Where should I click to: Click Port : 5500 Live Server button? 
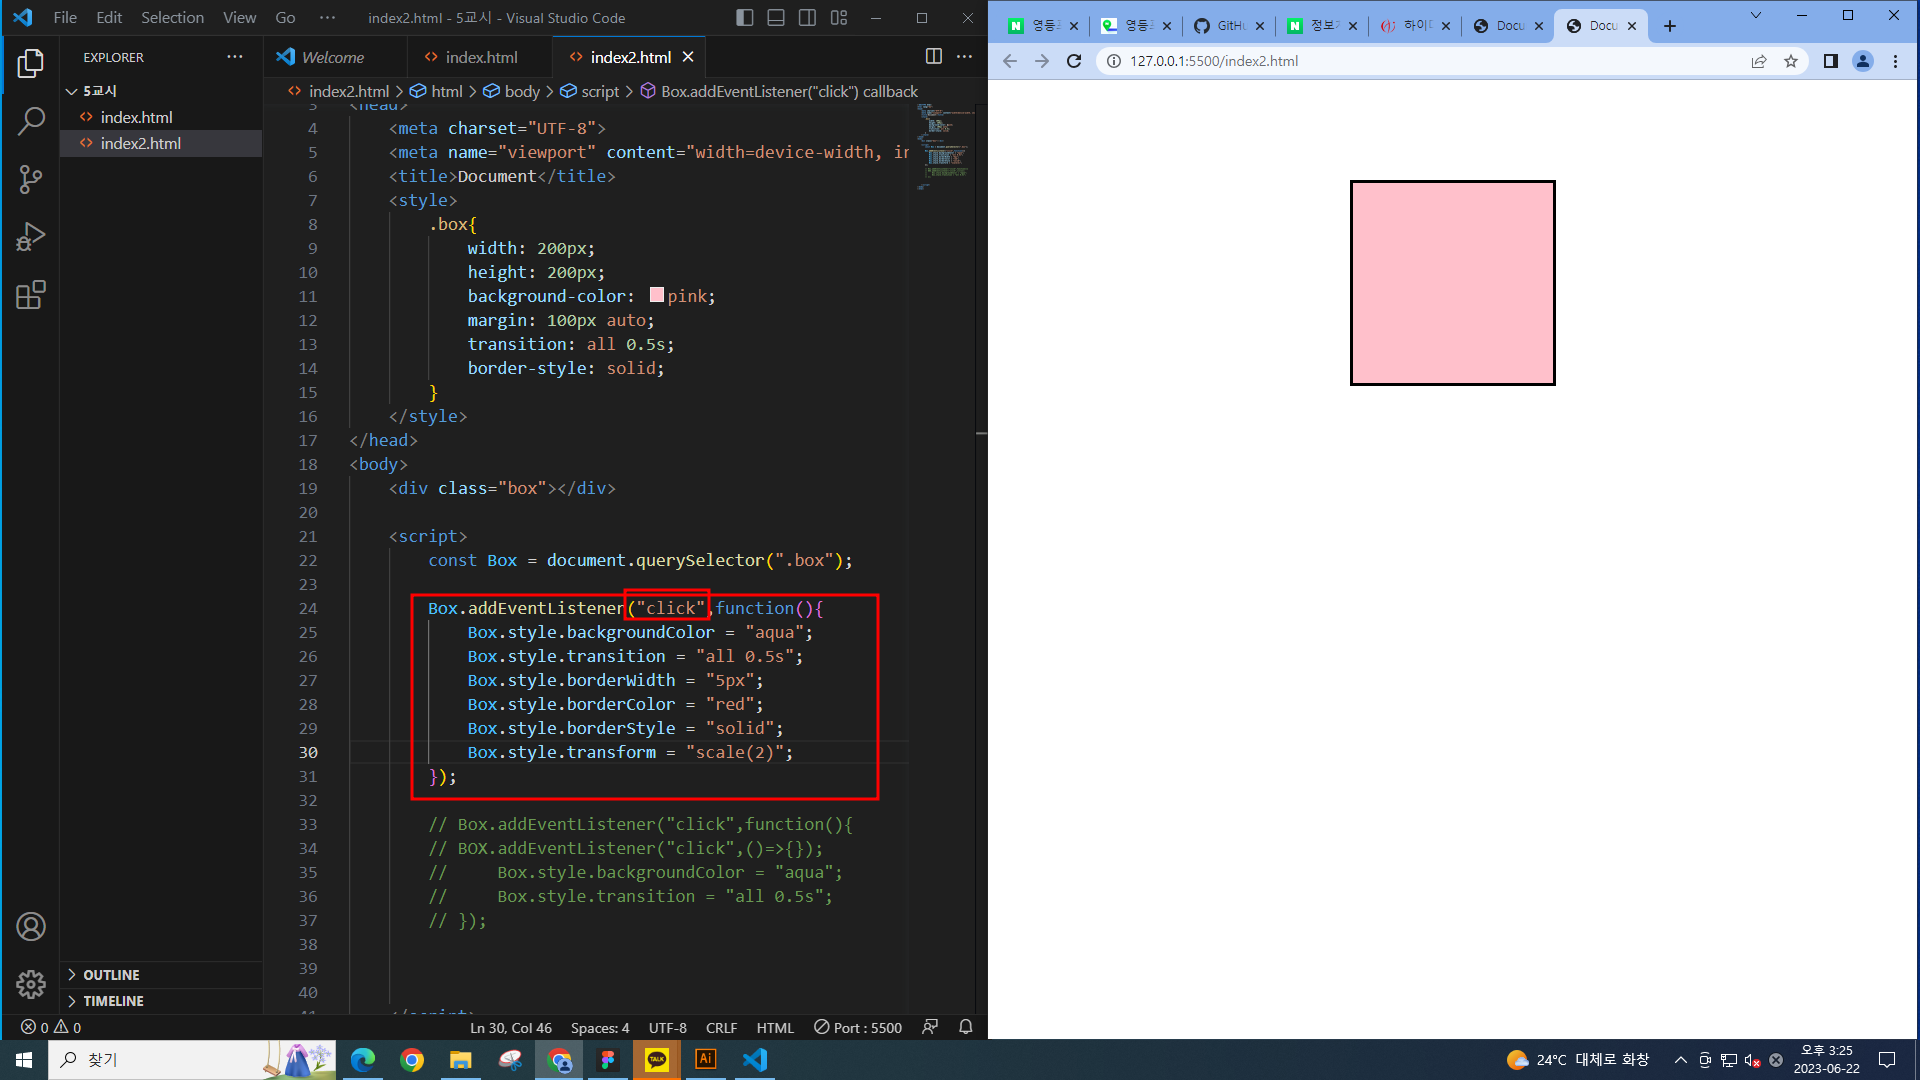tap(858, 1027)
